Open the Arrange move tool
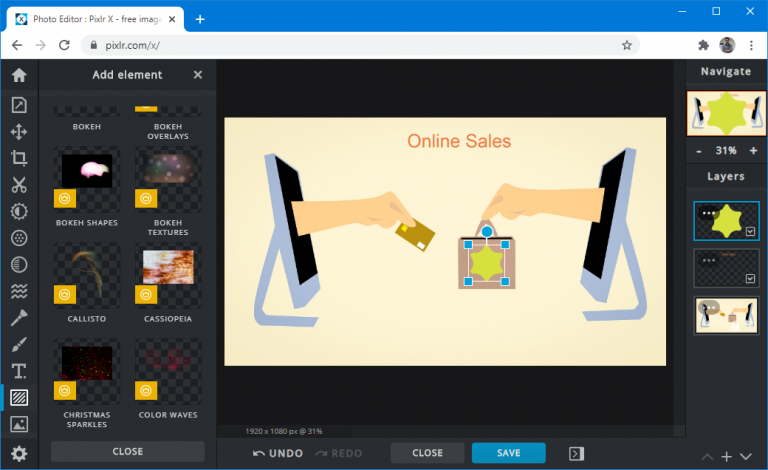768x470 pixels. (19, 131)
